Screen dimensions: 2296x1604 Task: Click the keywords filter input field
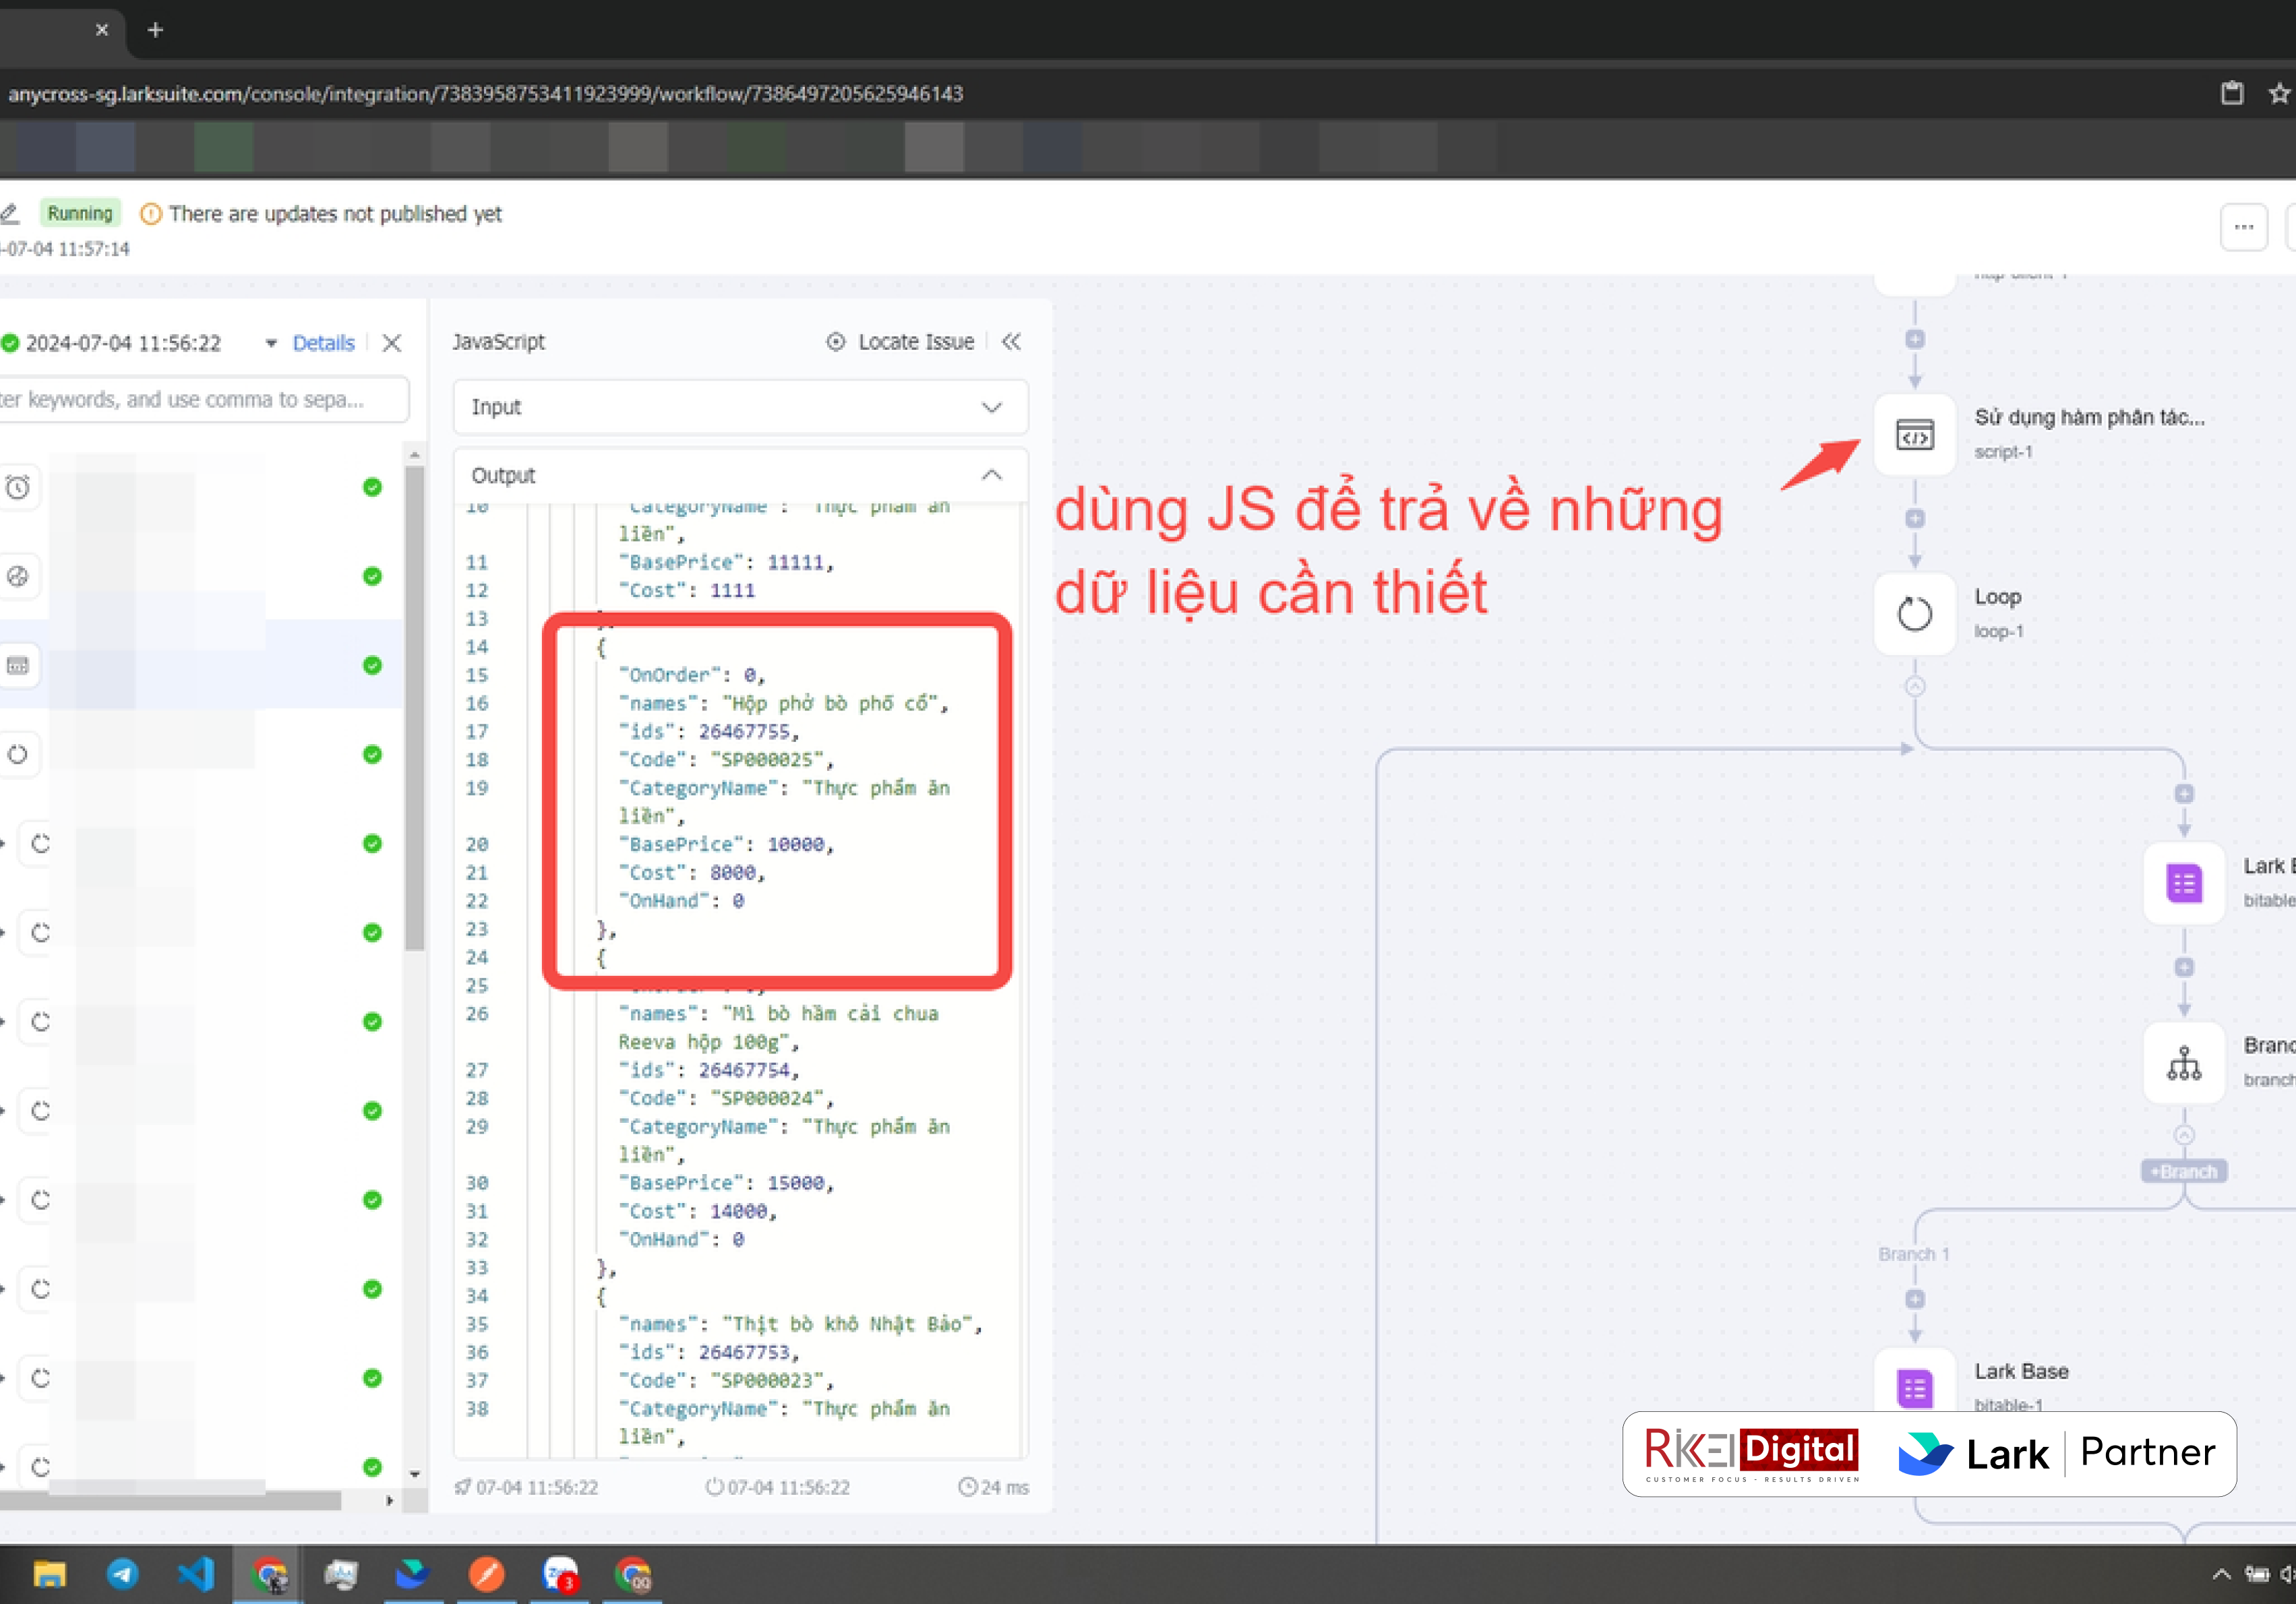coord(200,400)
